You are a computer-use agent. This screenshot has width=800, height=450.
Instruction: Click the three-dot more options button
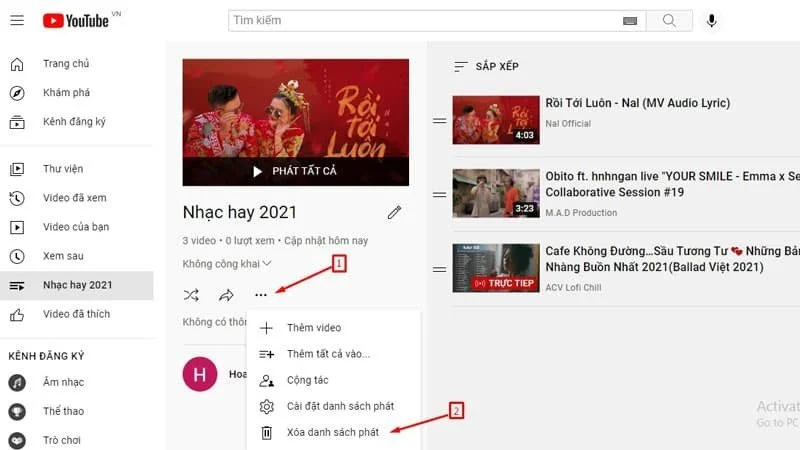pyautogui.click(x=261, y=295)
